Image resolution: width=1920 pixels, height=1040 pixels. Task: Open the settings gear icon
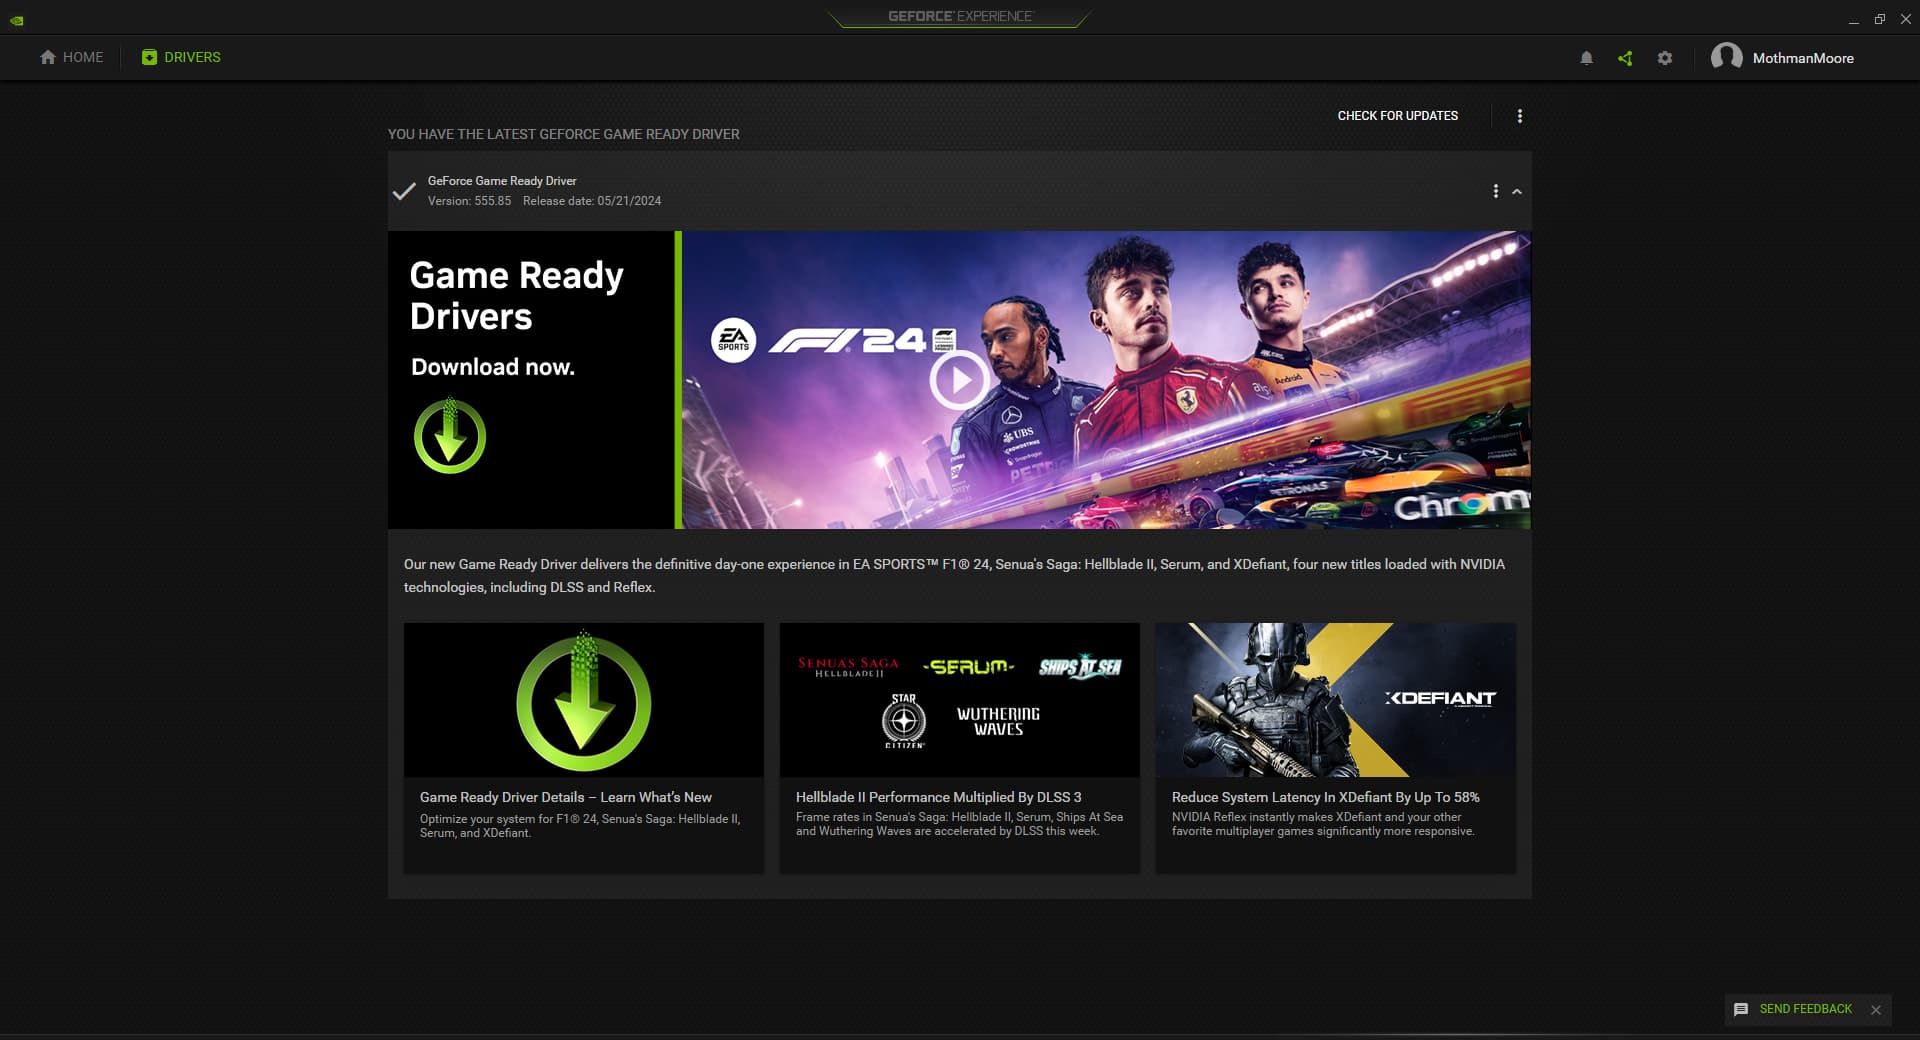pos(1665,58)
